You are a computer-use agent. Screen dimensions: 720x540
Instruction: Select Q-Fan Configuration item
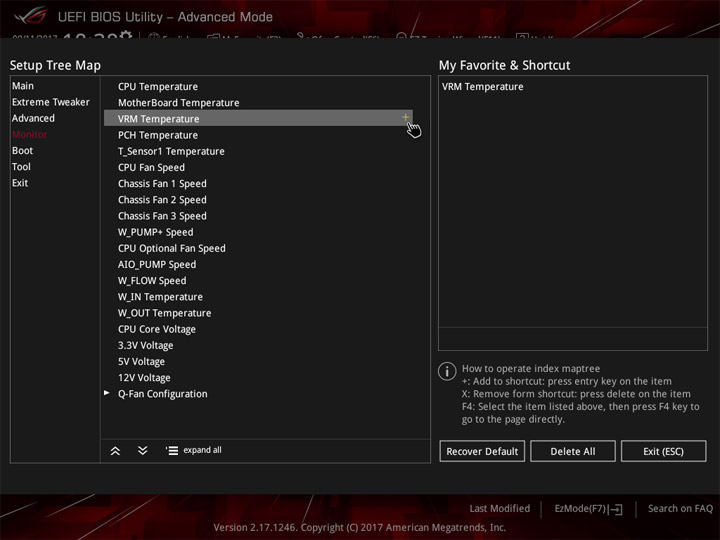(x=162, y=394)
